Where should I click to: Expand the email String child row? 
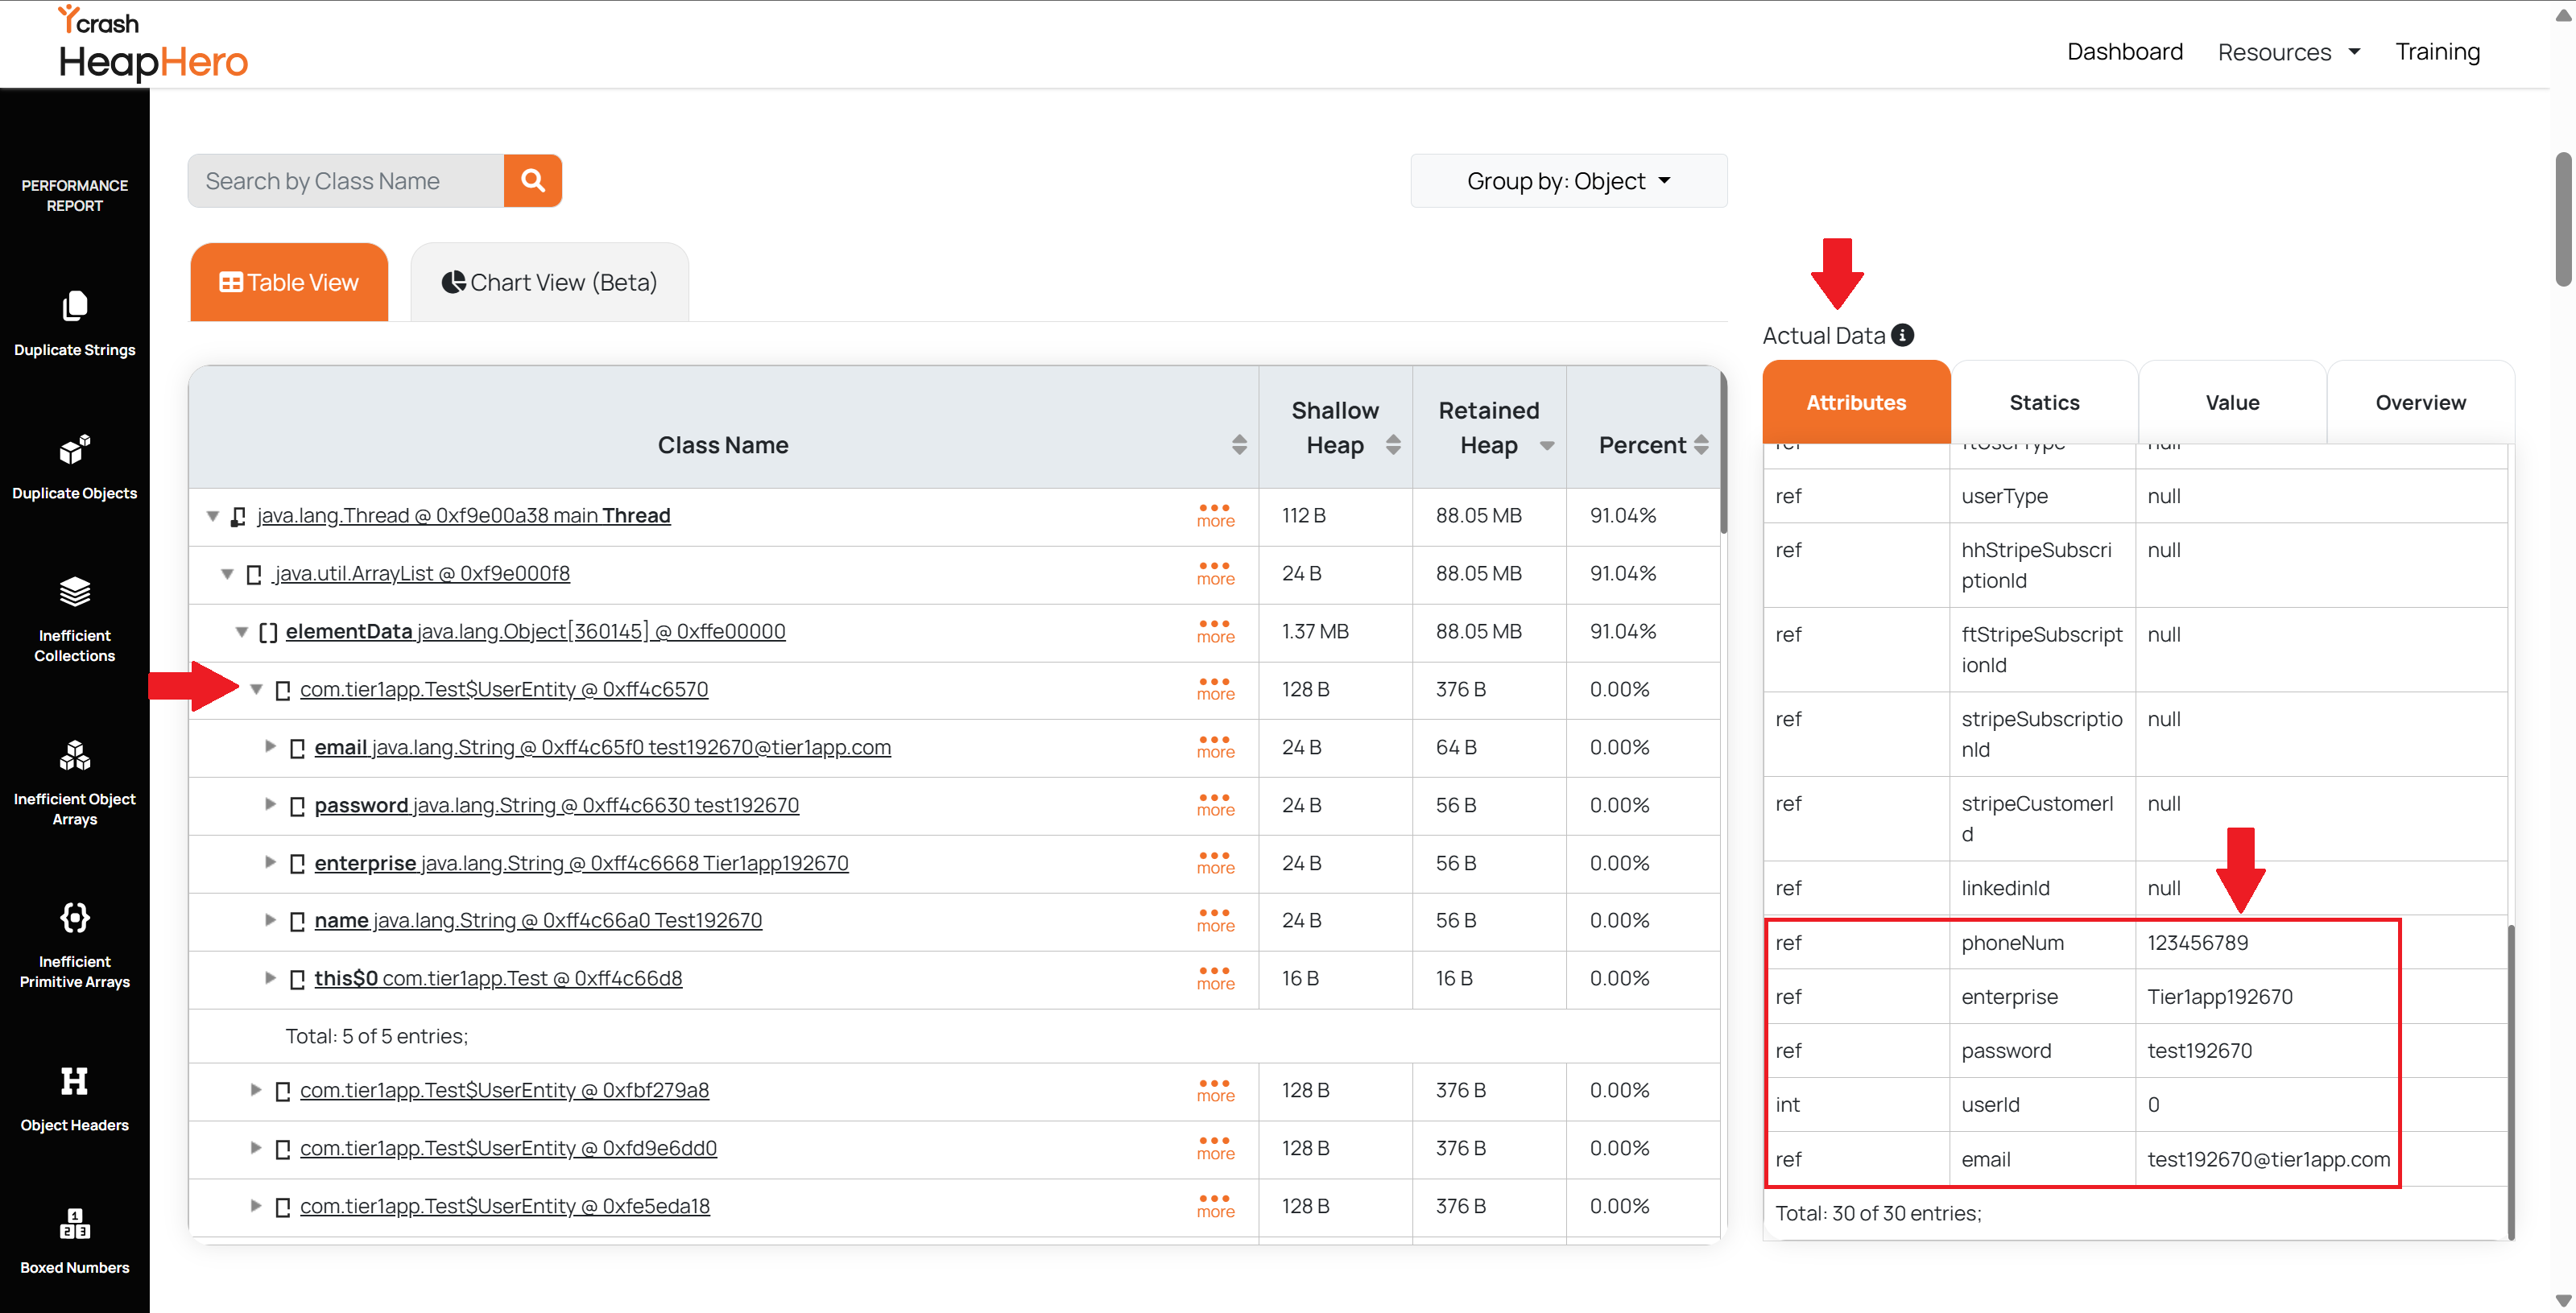(270, 747)
